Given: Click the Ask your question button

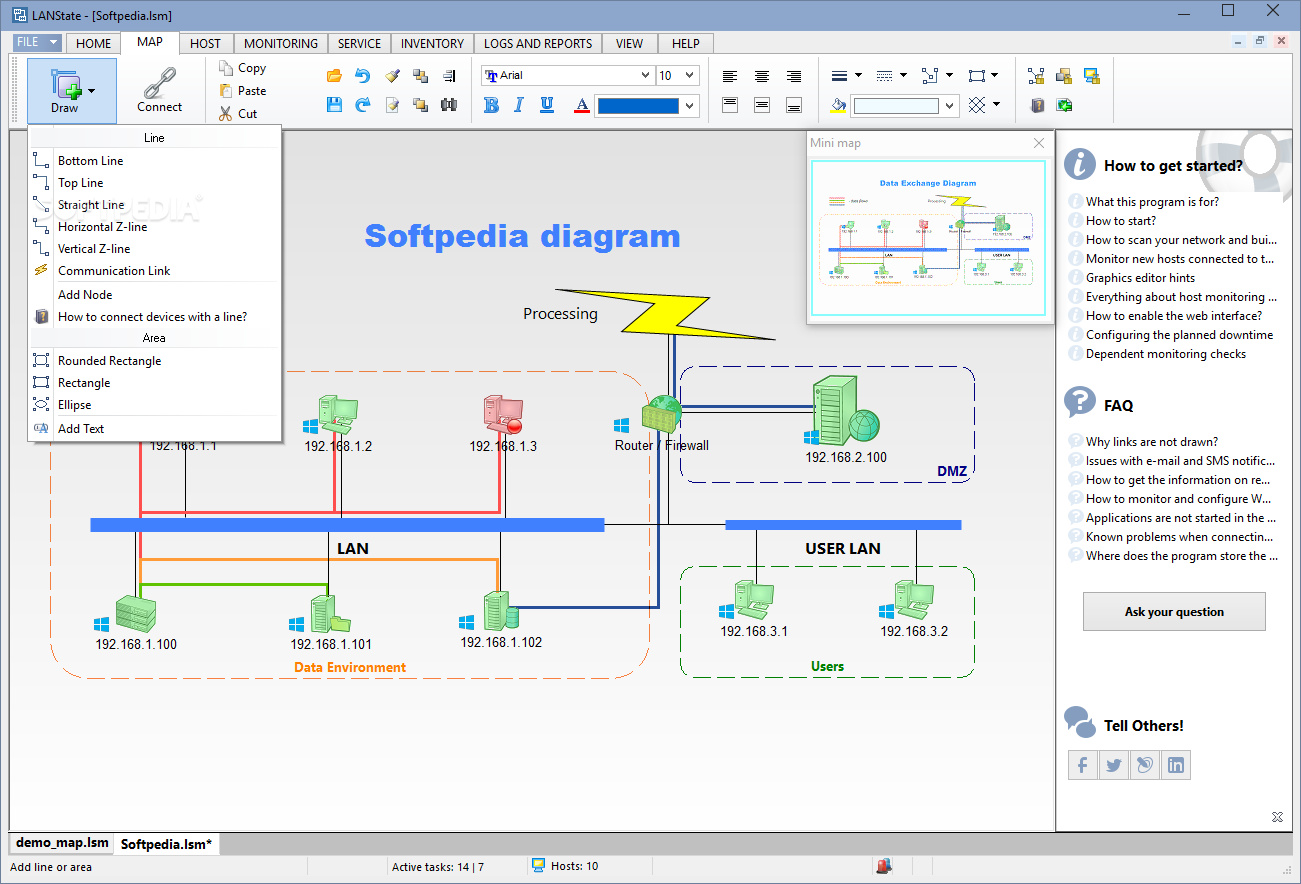Looking at the screenshot, I should 1174,611.
